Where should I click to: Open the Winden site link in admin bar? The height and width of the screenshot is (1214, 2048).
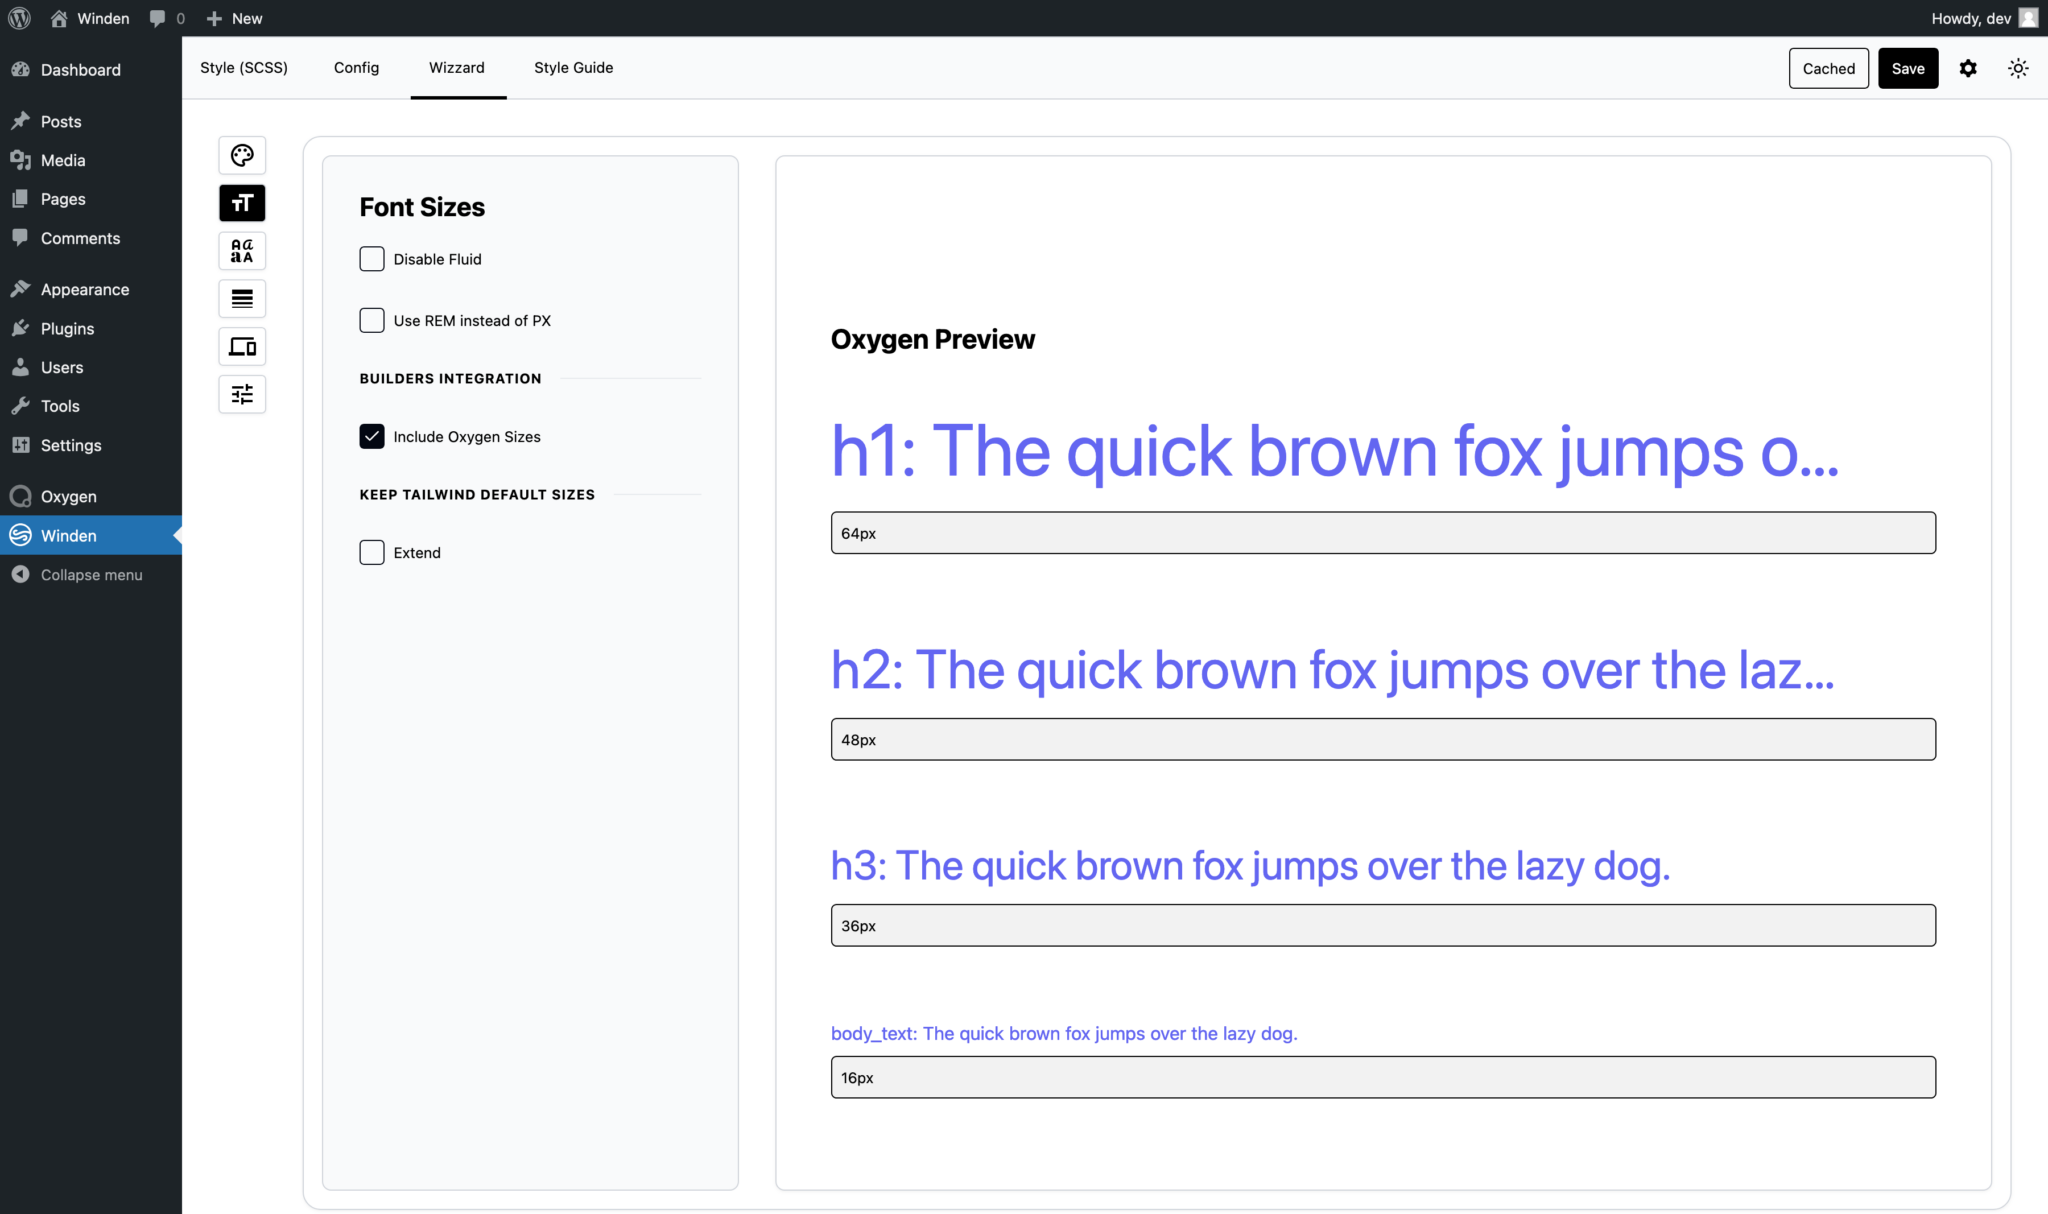(90, 18)
